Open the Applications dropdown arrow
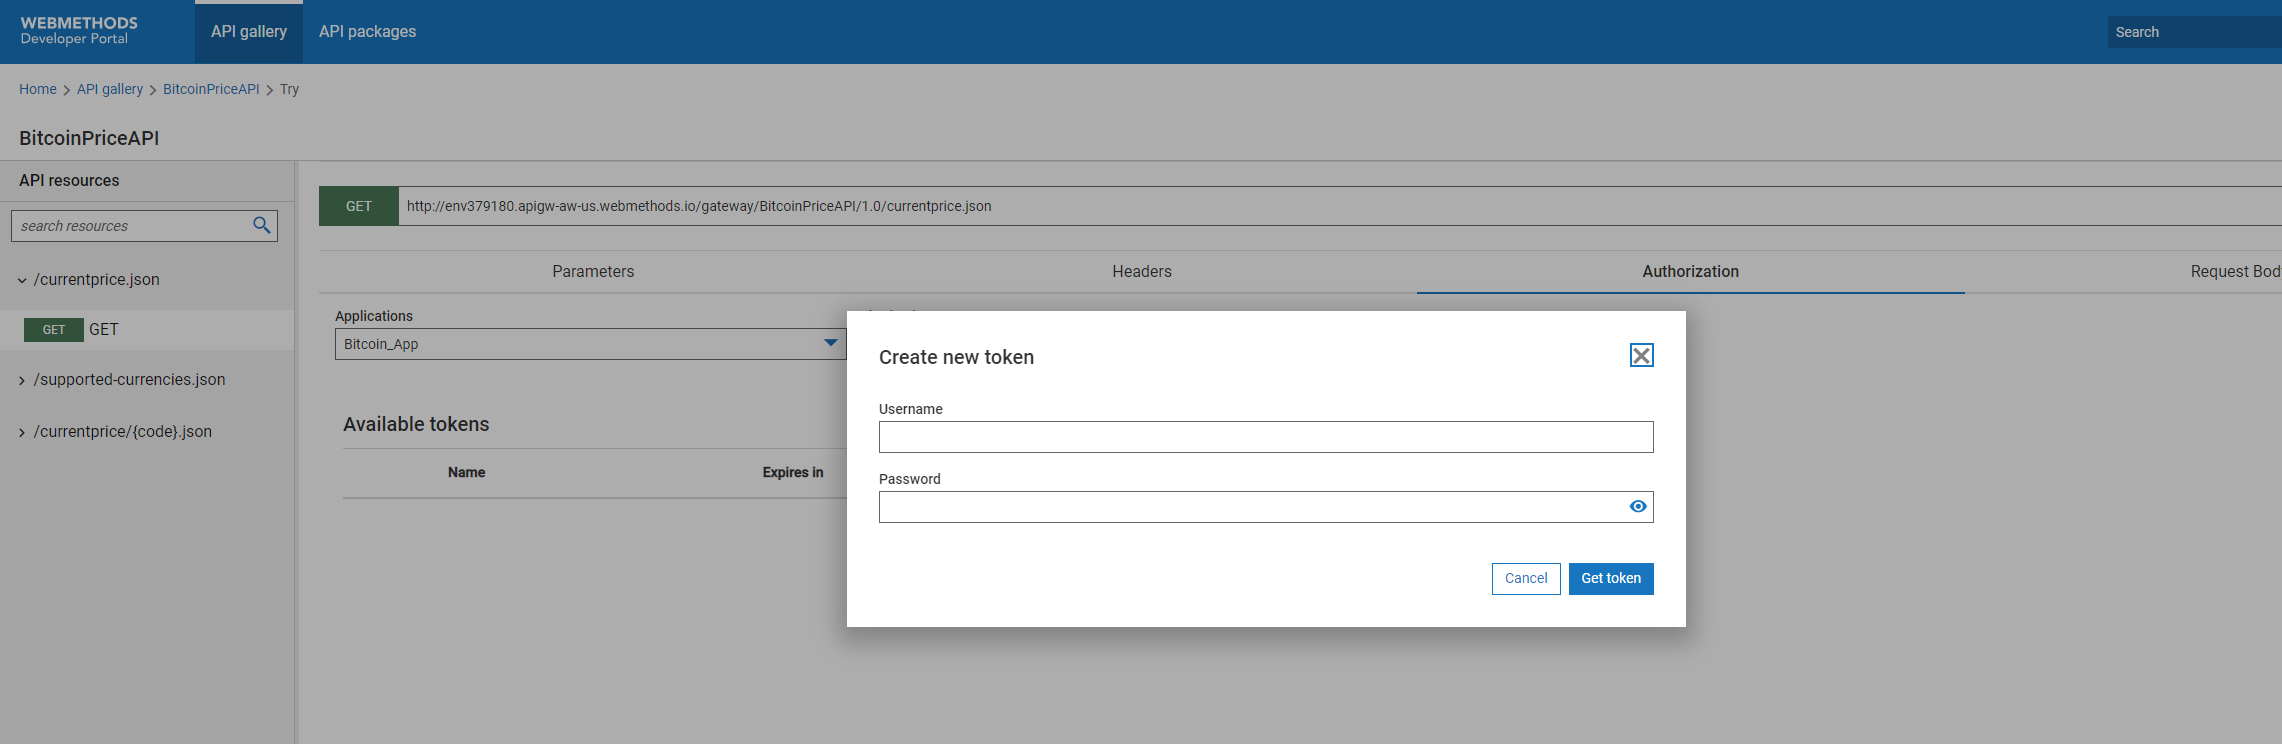2282x744 pixels. click(830, 343)
